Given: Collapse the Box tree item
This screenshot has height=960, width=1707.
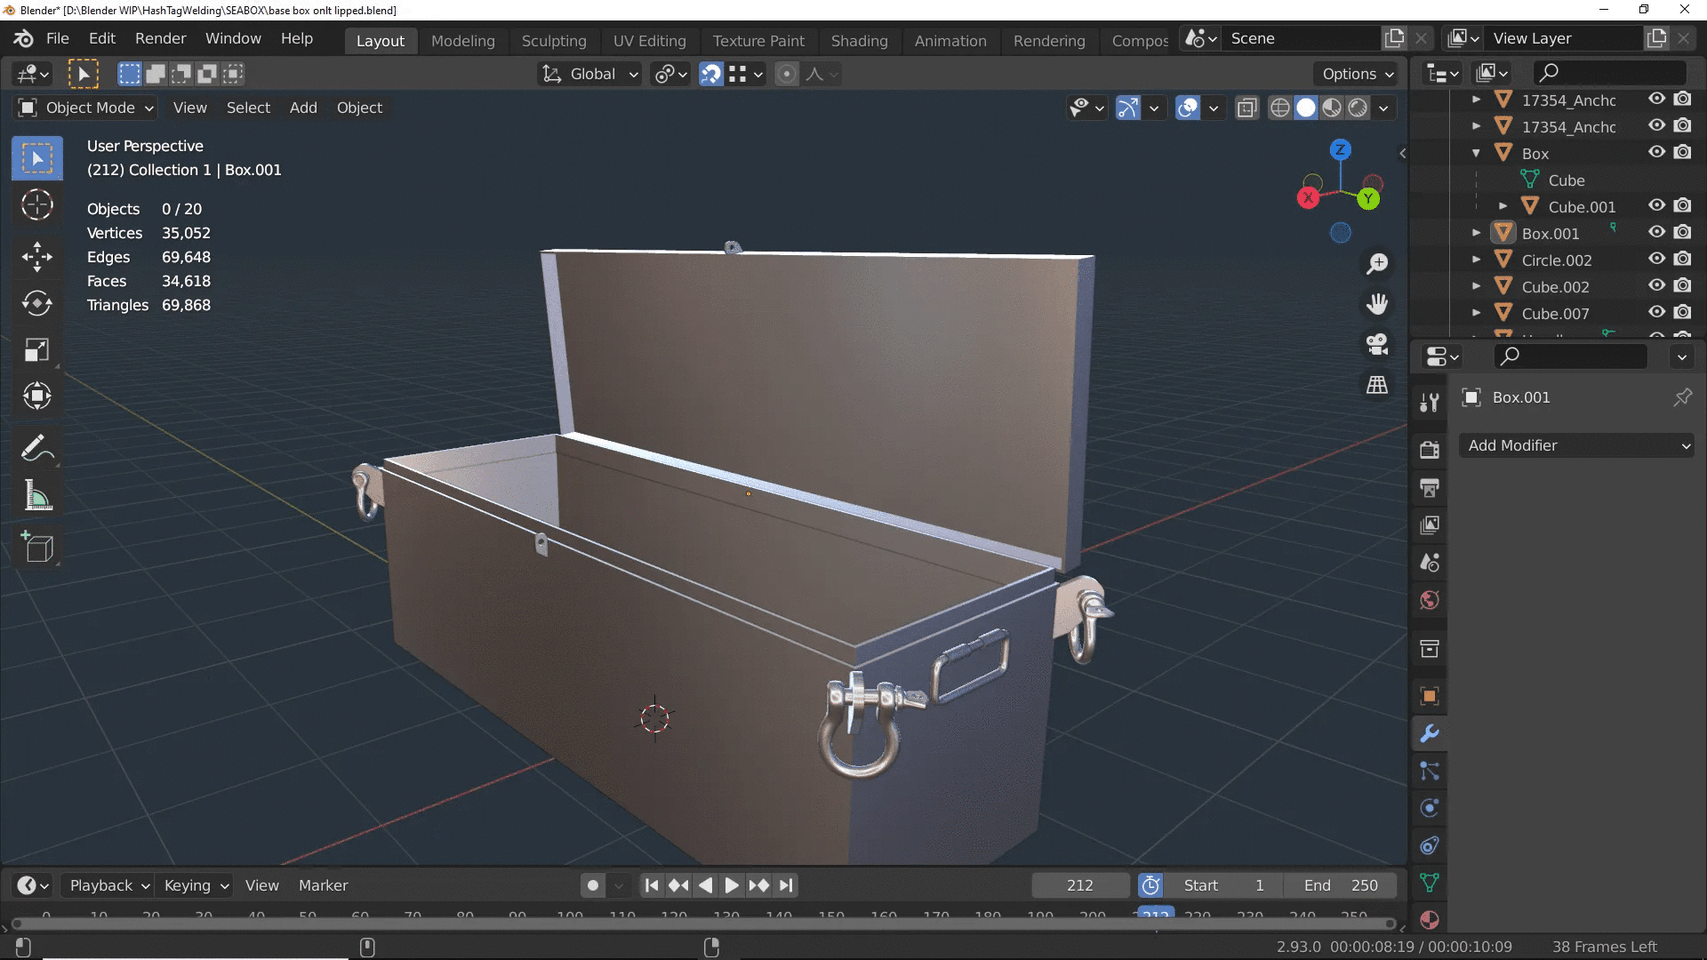Looking at the screenshot, I should point(1476,153).
